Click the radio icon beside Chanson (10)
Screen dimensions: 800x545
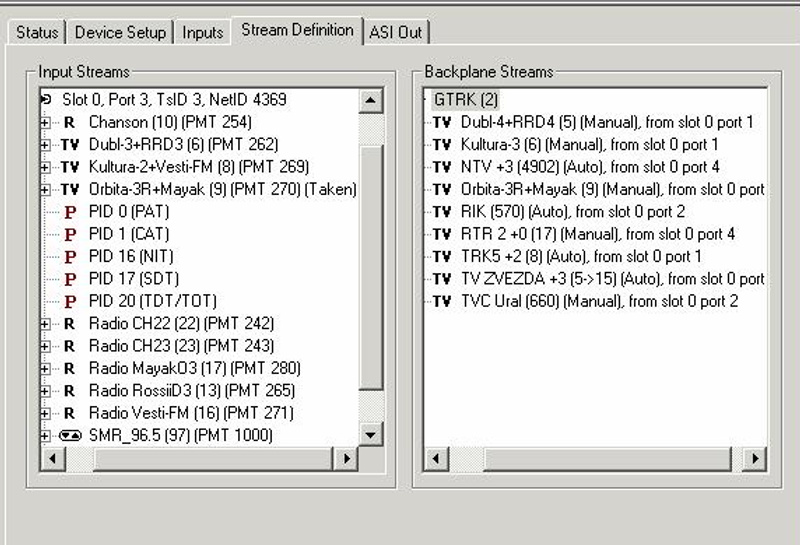tap(69, 122)
